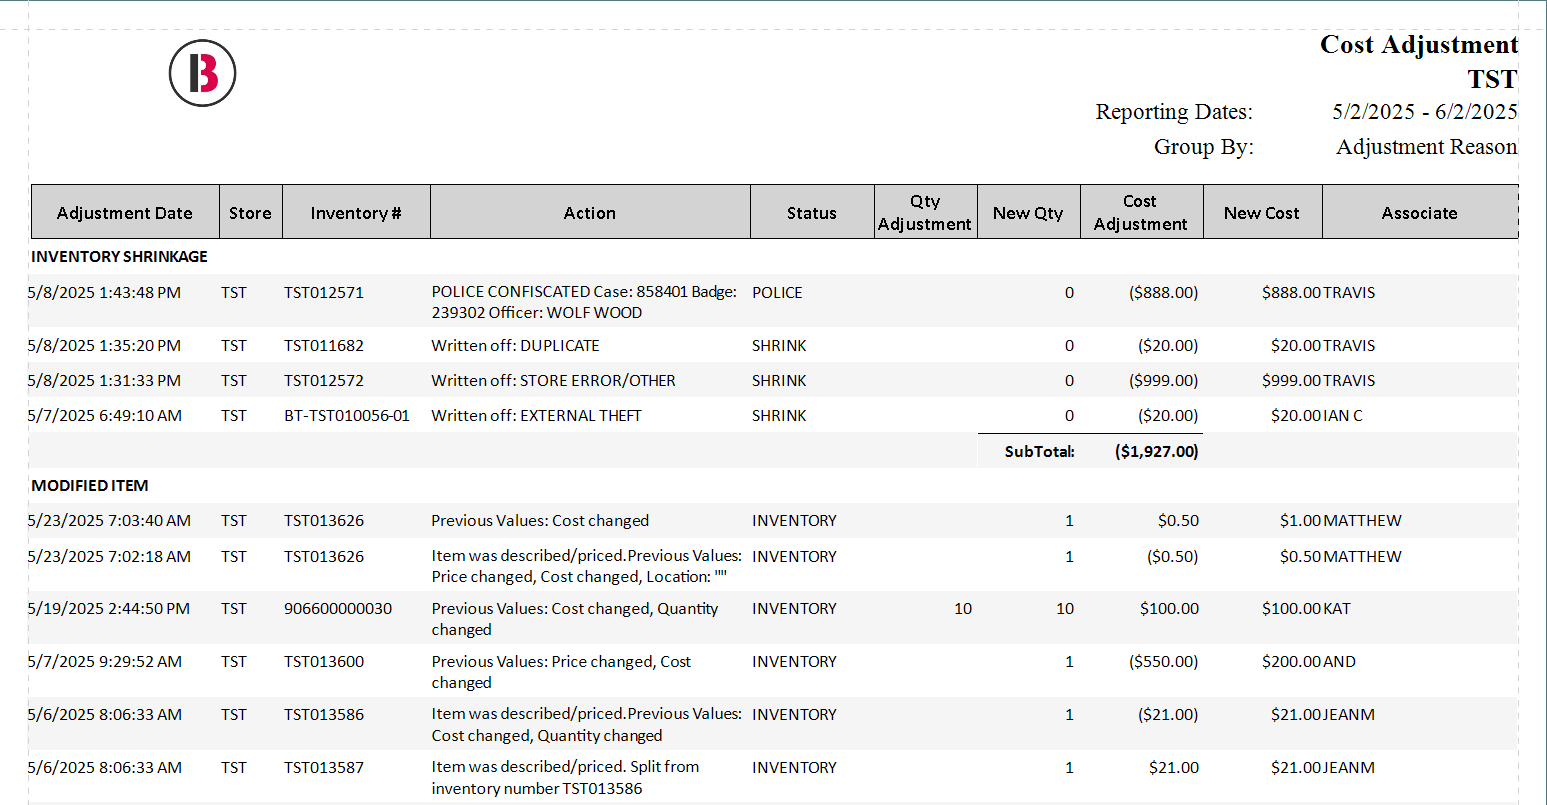Viewport: 1547px width, 805px height.
Task: Click inventory number 906600000030
Action: (338, 608)
